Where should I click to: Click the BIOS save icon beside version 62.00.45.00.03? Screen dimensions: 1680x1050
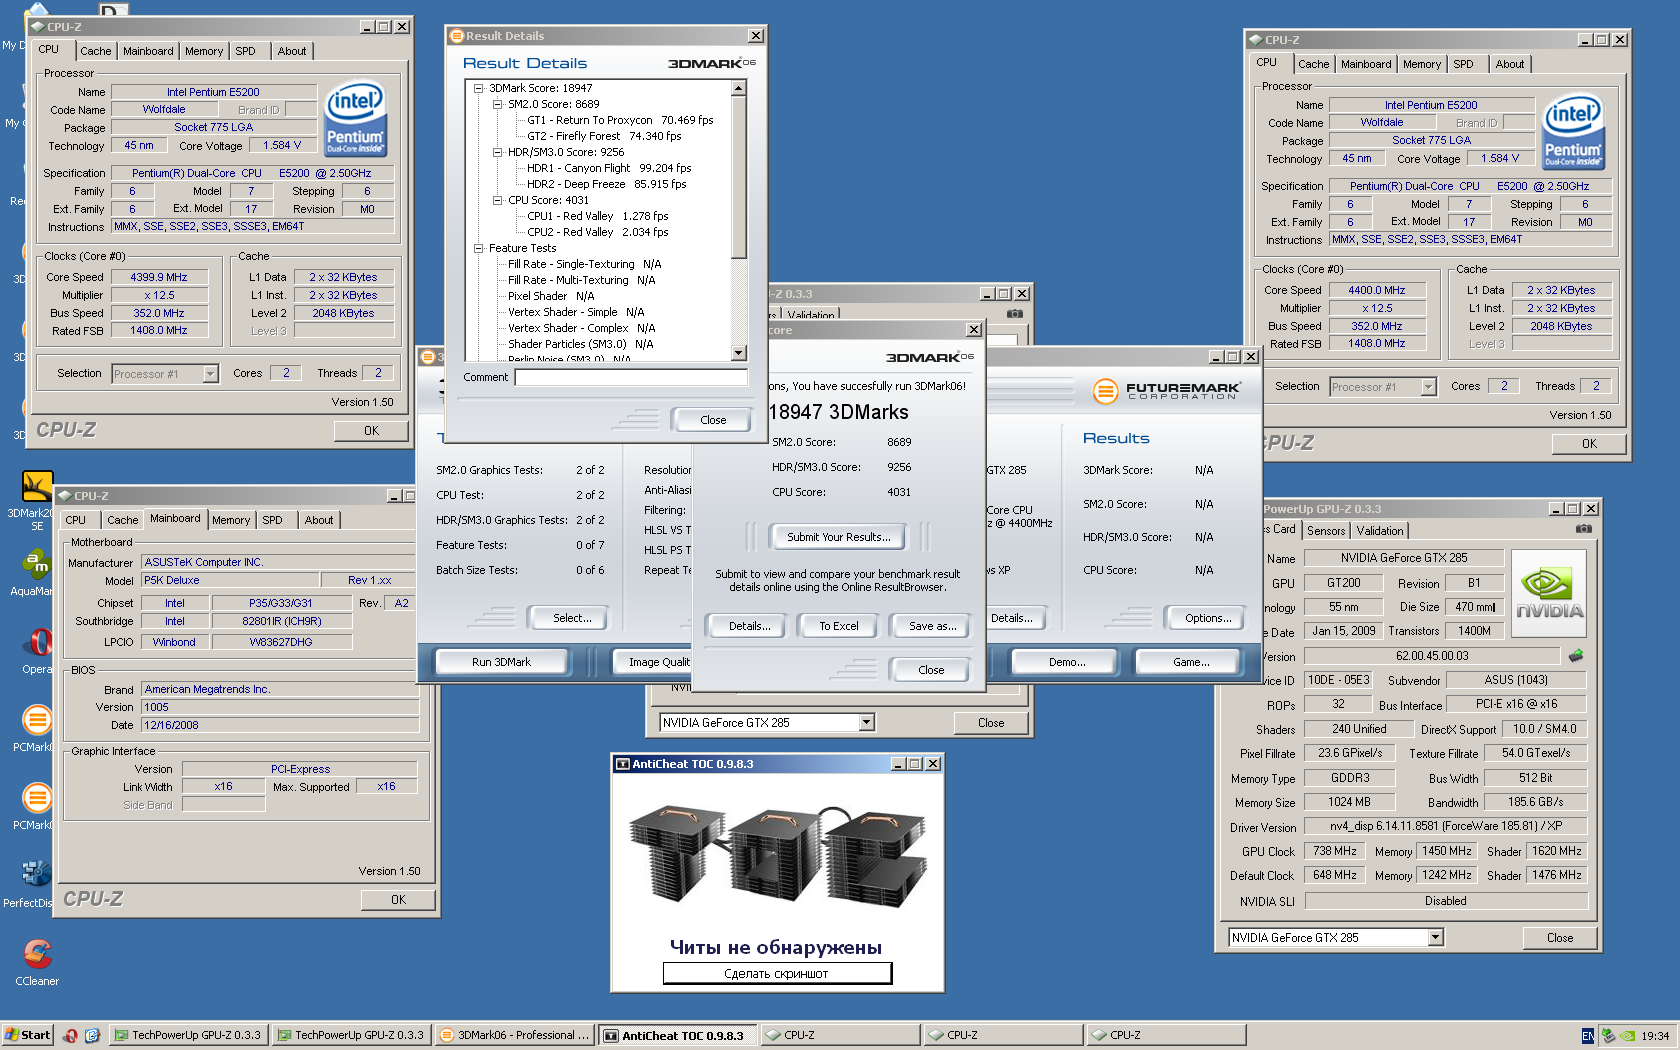[1576, 656]
